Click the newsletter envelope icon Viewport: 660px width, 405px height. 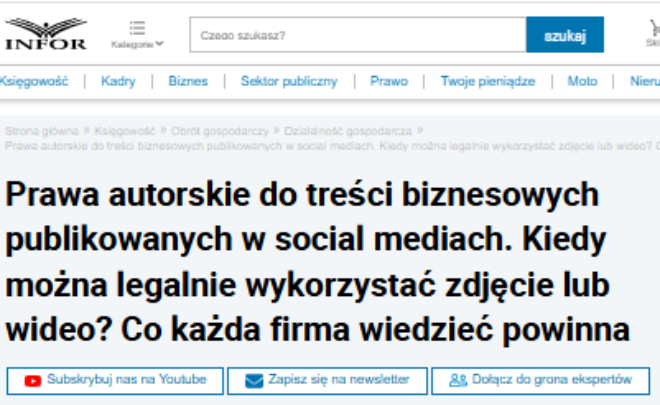coord(253,380)
